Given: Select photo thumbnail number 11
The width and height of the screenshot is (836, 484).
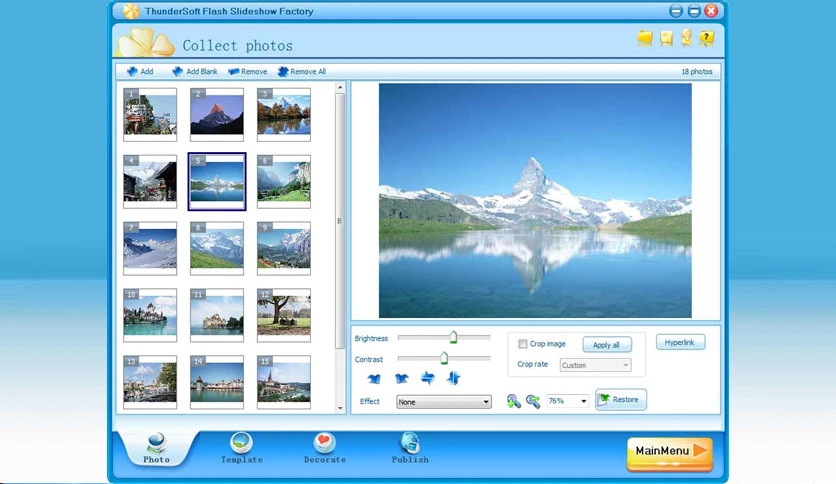Looking at the screenshot, I should [x=217, y=315].
